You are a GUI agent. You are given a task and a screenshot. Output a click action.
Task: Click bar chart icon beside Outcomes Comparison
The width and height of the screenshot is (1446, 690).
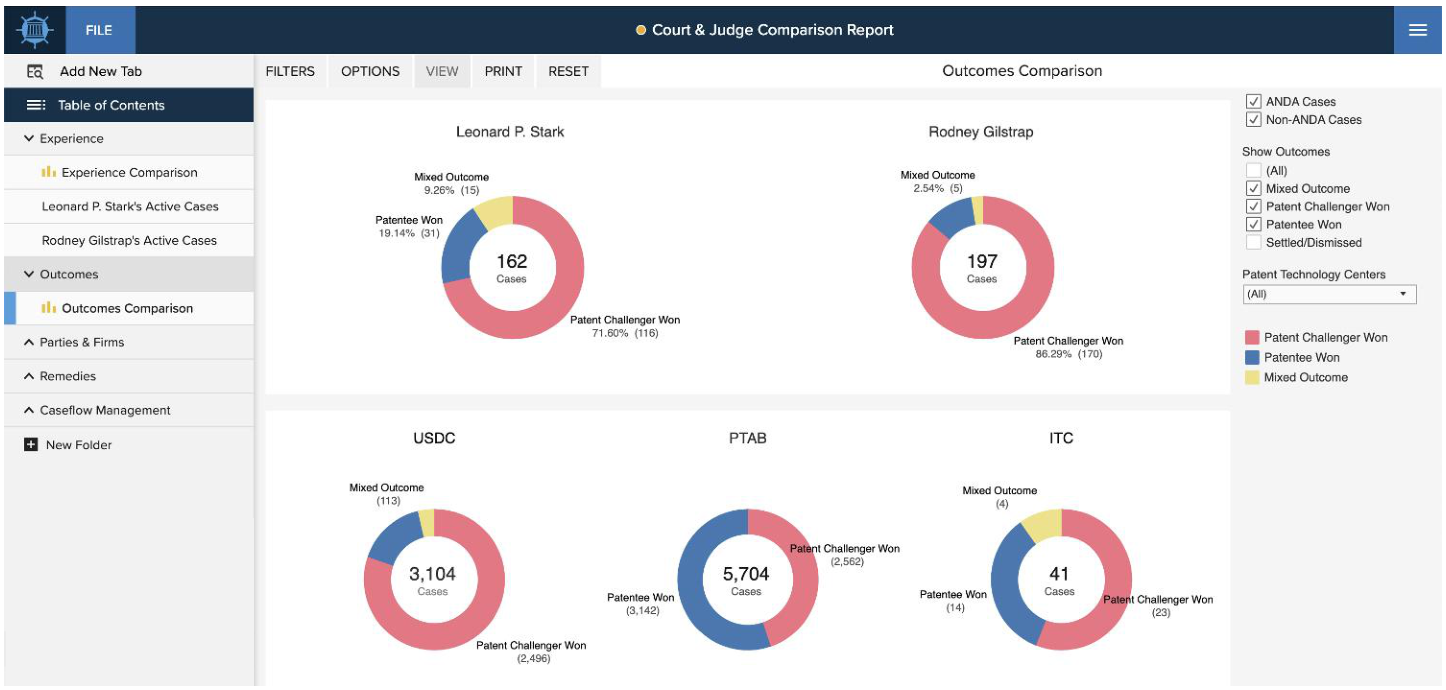48,308
